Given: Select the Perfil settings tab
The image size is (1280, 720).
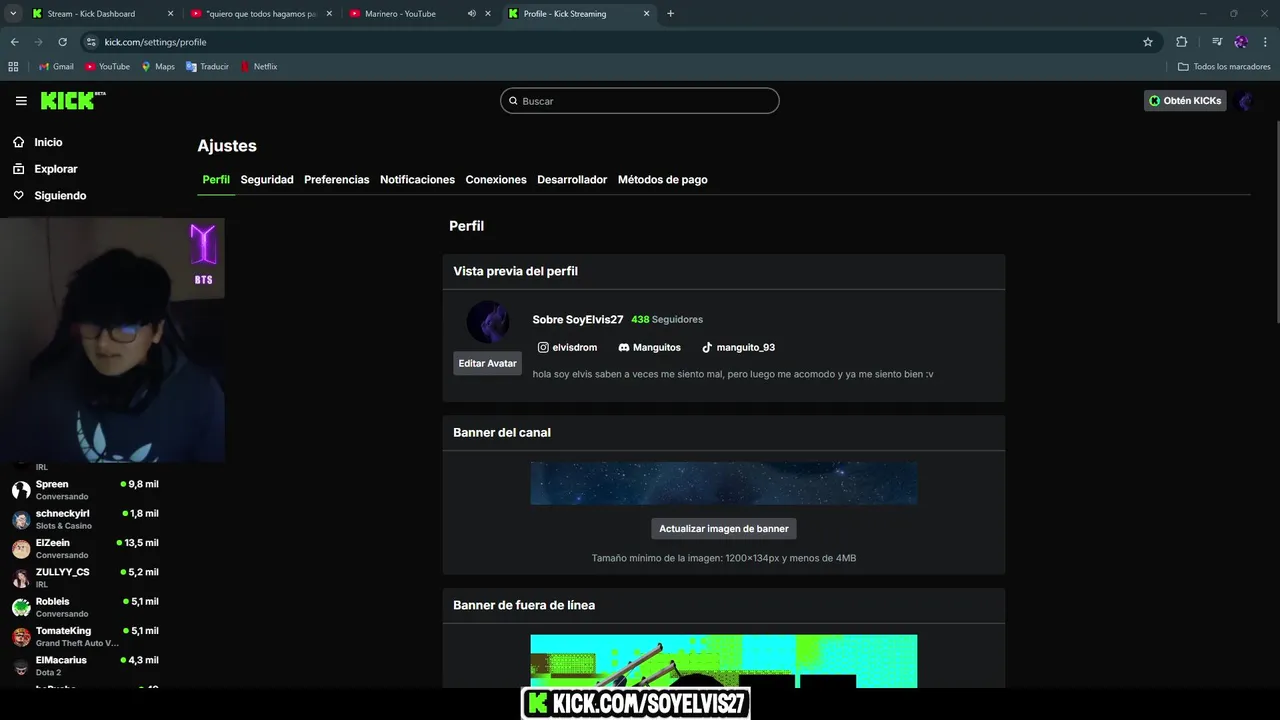Looking at the screenshot, I should click(x=216, y=180).
